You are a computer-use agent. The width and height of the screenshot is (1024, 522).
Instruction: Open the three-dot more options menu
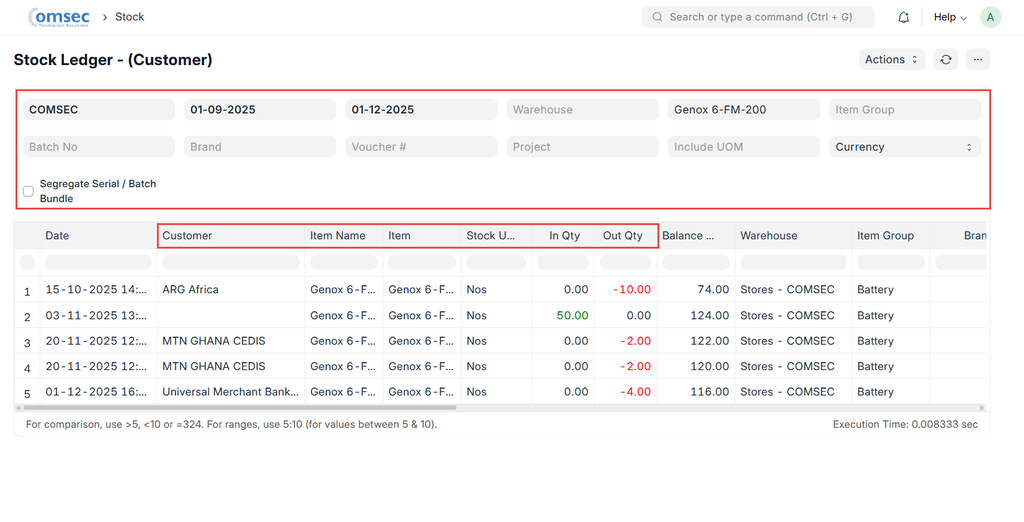pyautogui.click(x=978, y=60)
